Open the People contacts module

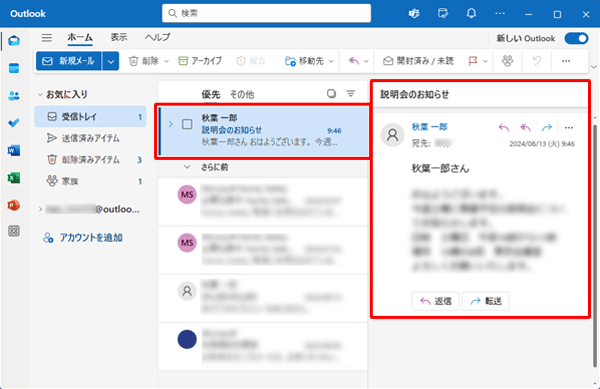pos(14,96)
